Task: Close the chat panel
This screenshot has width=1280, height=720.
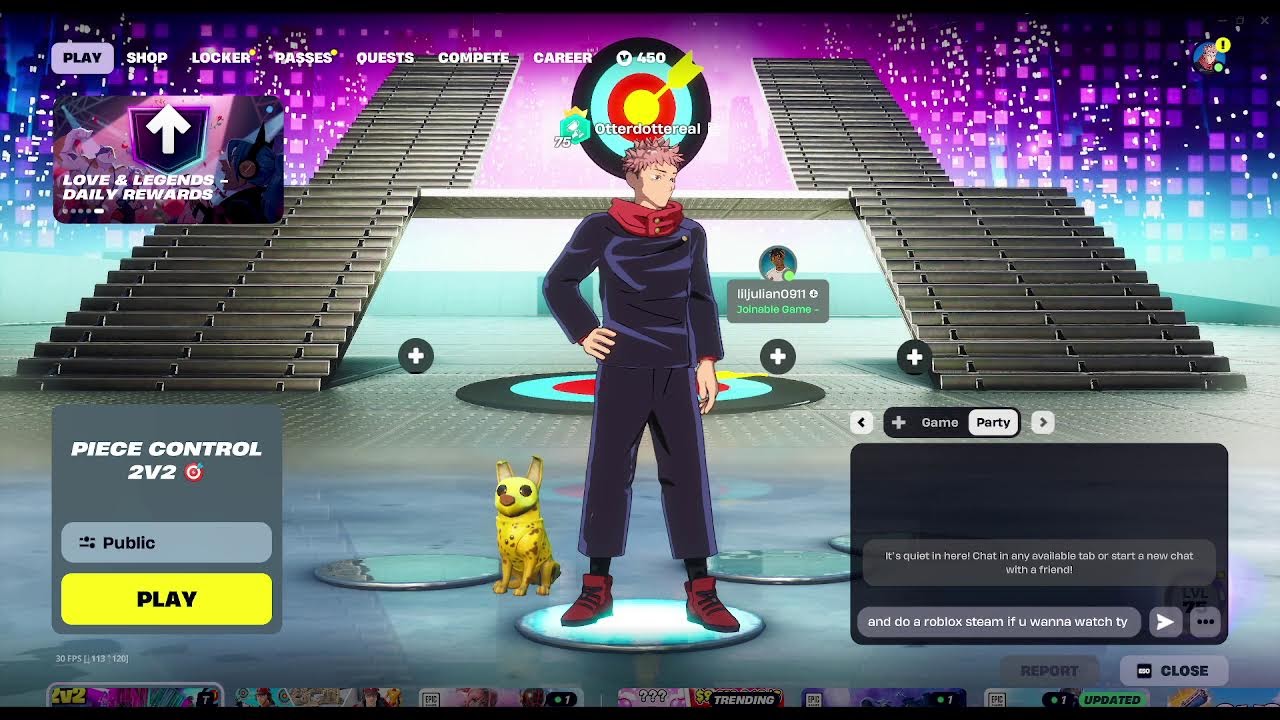Action: pos(1173,671)
